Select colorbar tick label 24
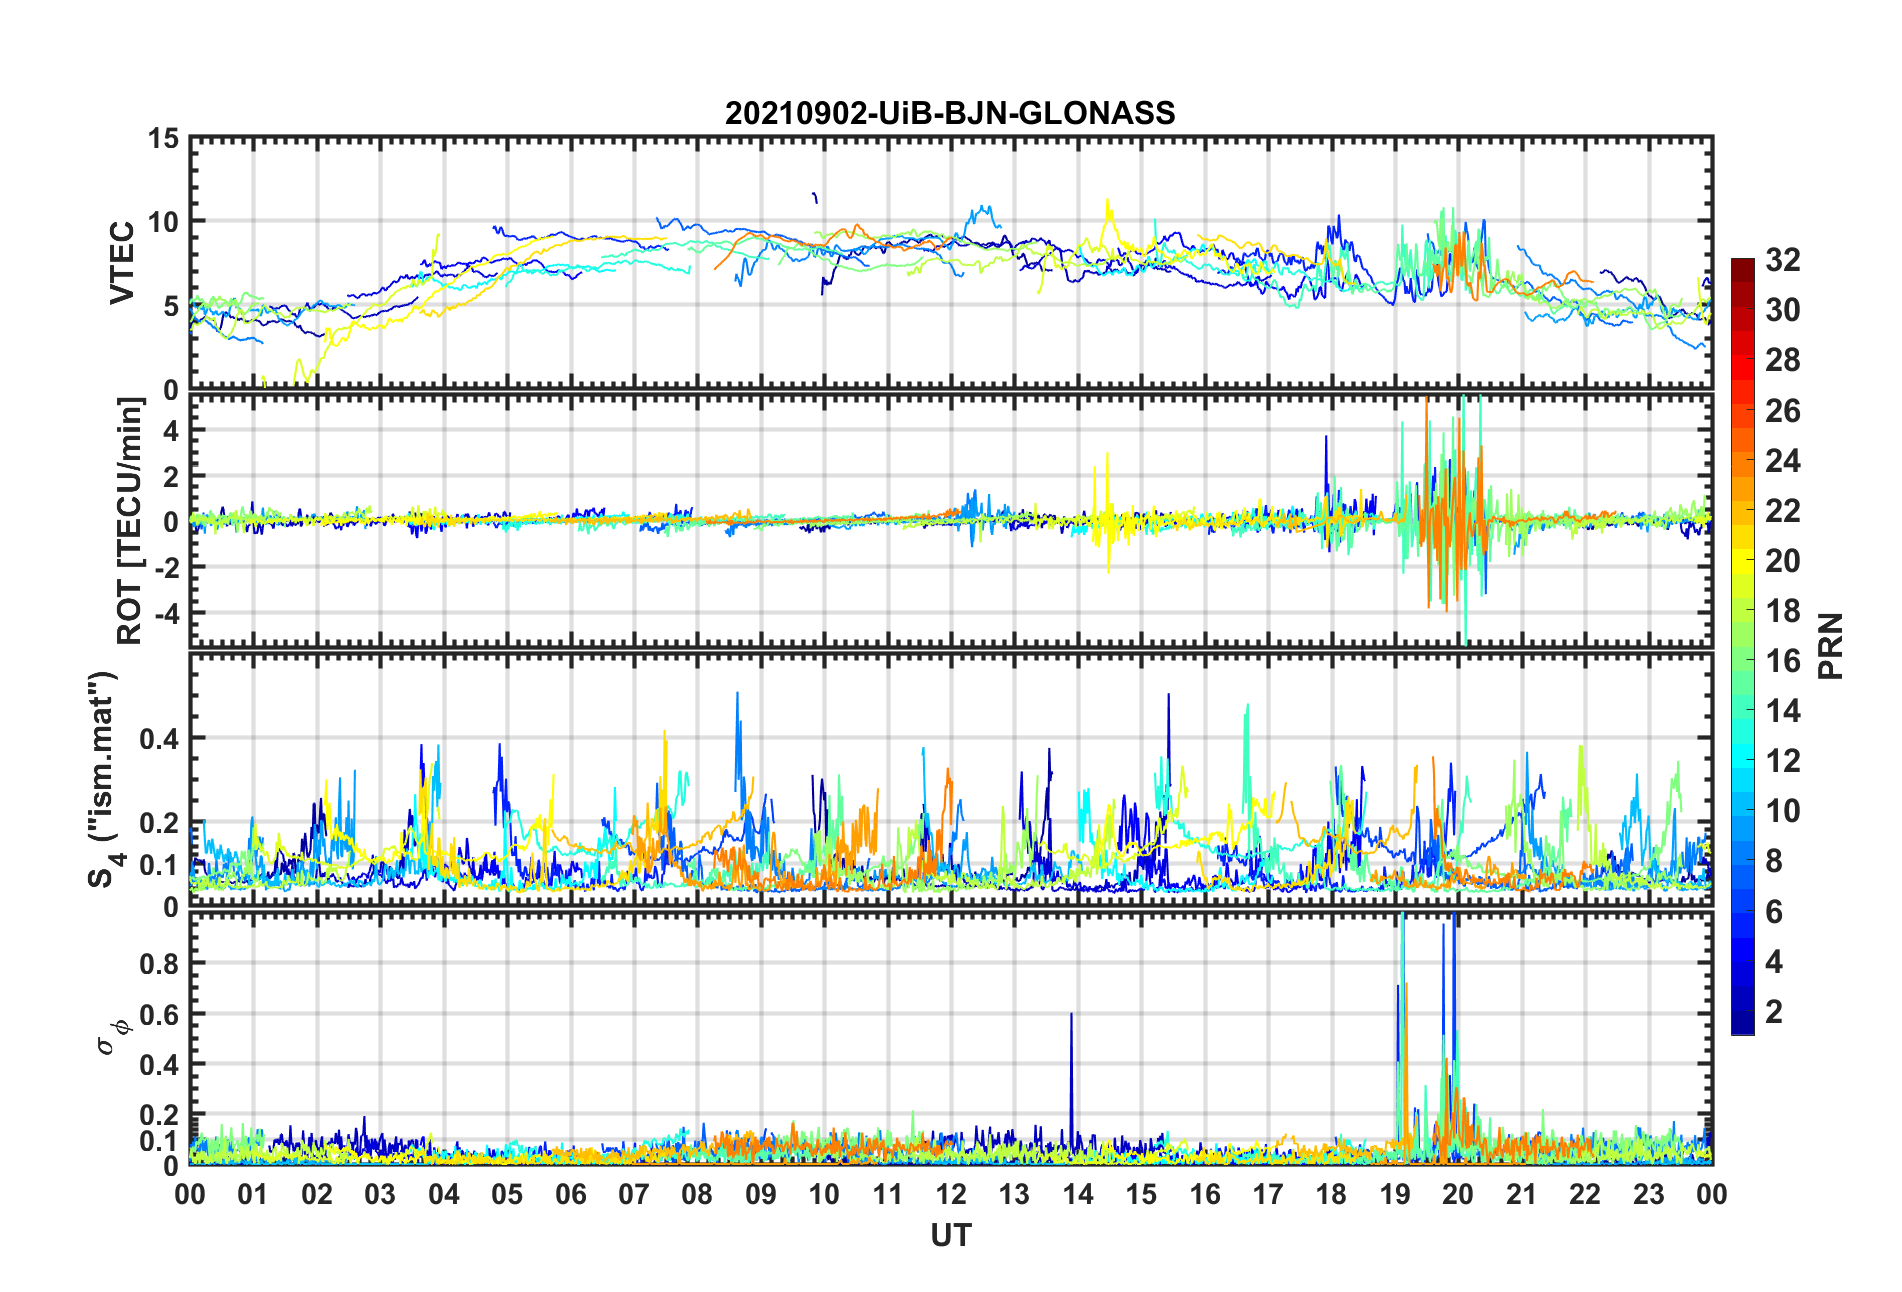This screenshot has width=1902, height=1292. pyautogui.click(x=1783, y=460)
